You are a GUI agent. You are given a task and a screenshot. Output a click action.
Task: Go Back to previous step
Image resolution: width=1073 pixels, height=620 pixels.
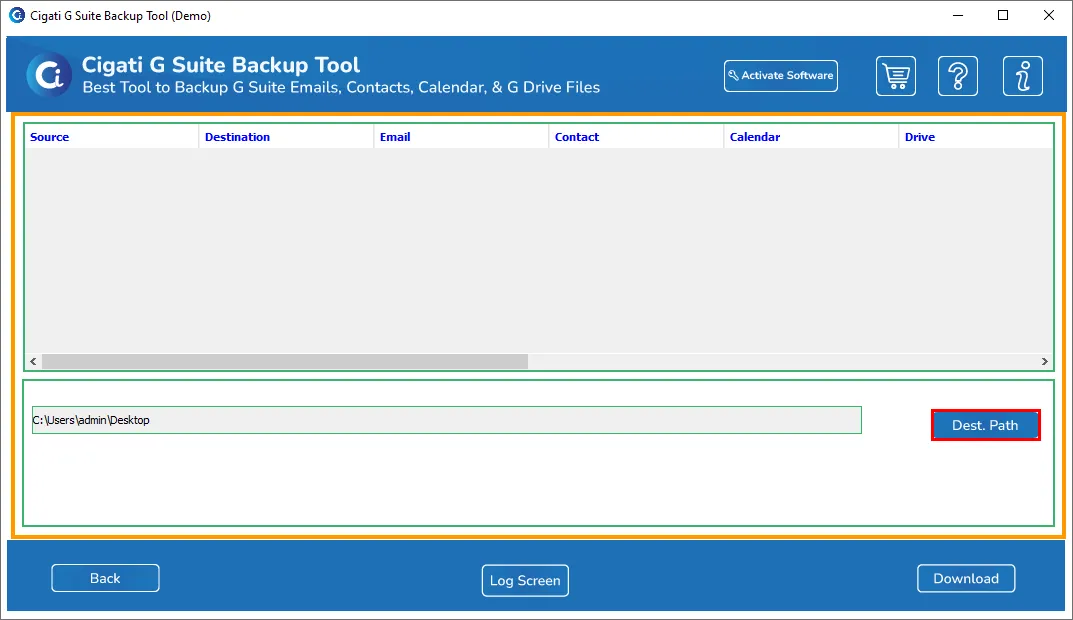tap(105, 578)
